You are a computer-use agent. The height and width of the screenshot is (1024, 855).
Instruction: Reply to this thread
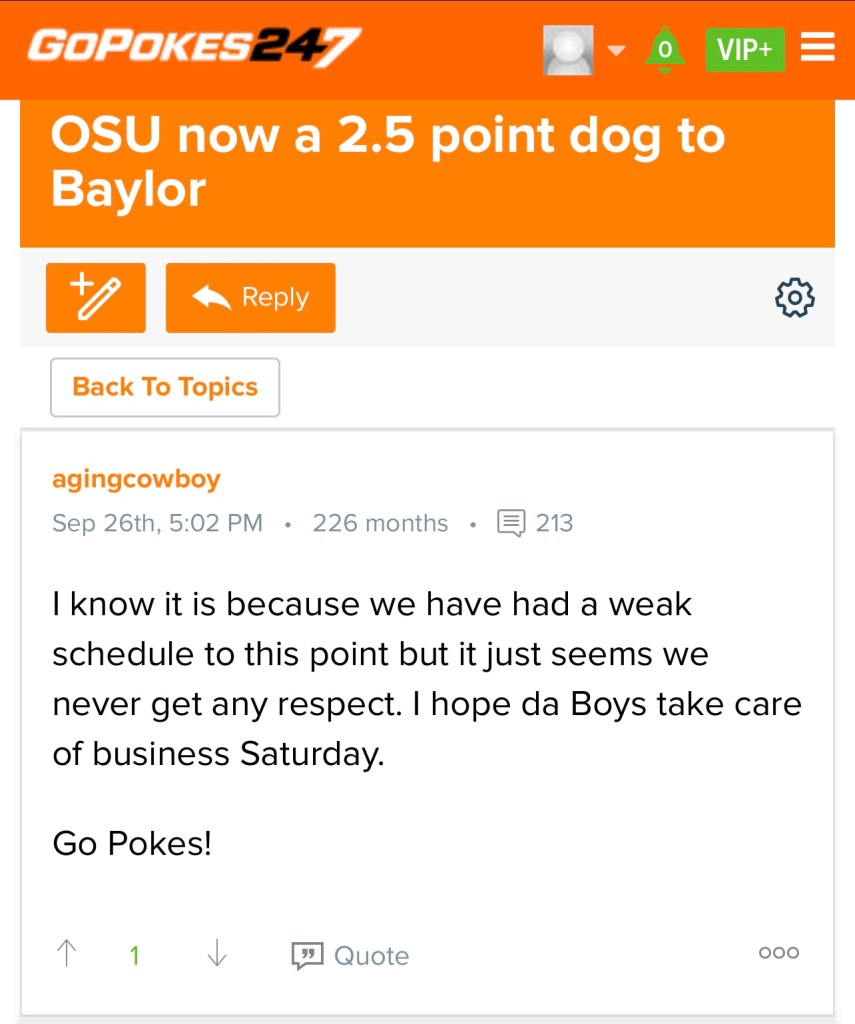click(251, 298)
